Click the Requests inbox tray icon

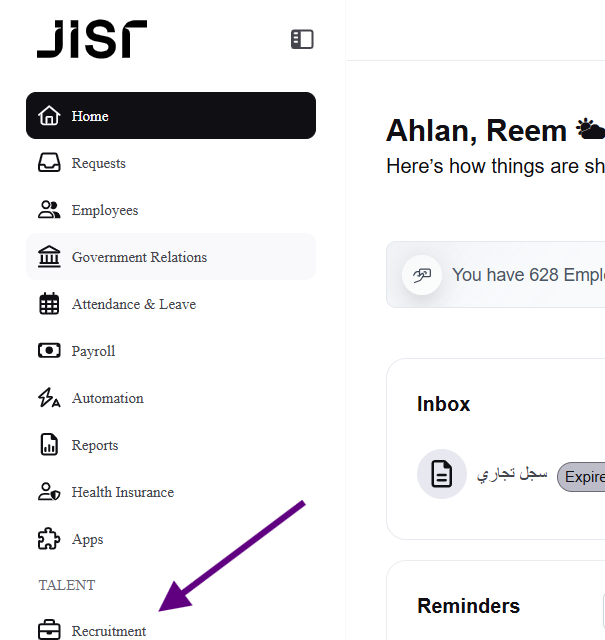49,163
